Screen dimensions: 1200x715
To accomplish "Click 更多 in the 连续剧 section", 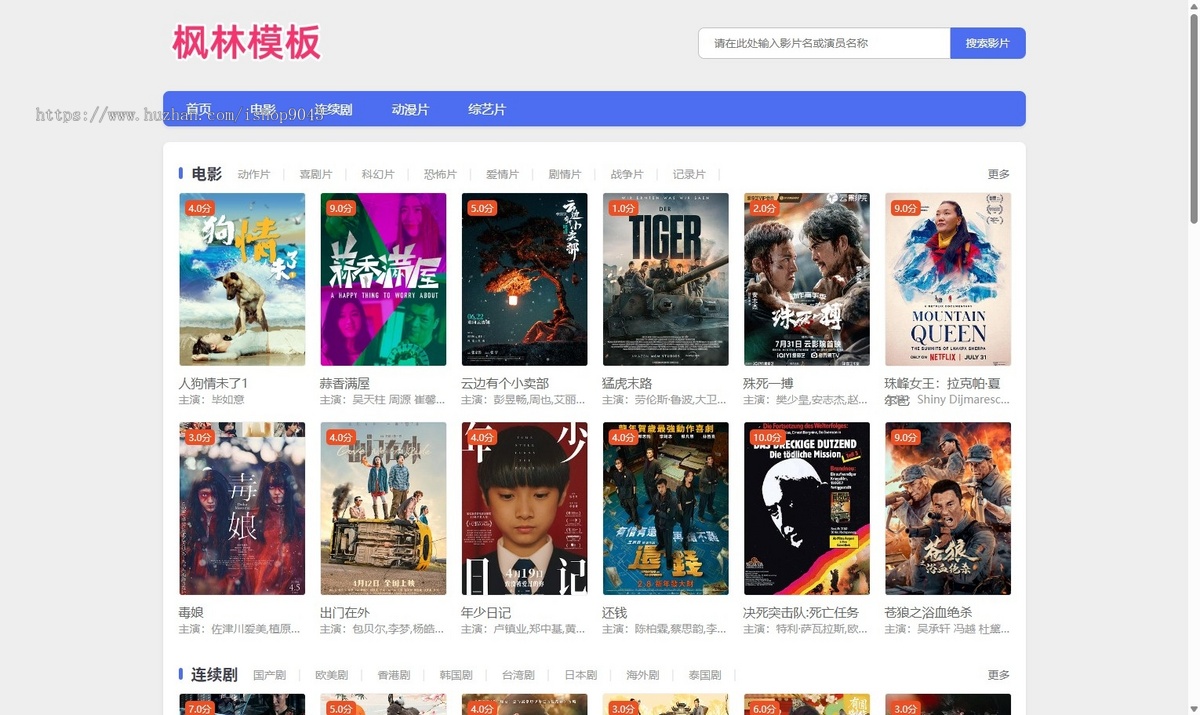I will click(999, 675).
